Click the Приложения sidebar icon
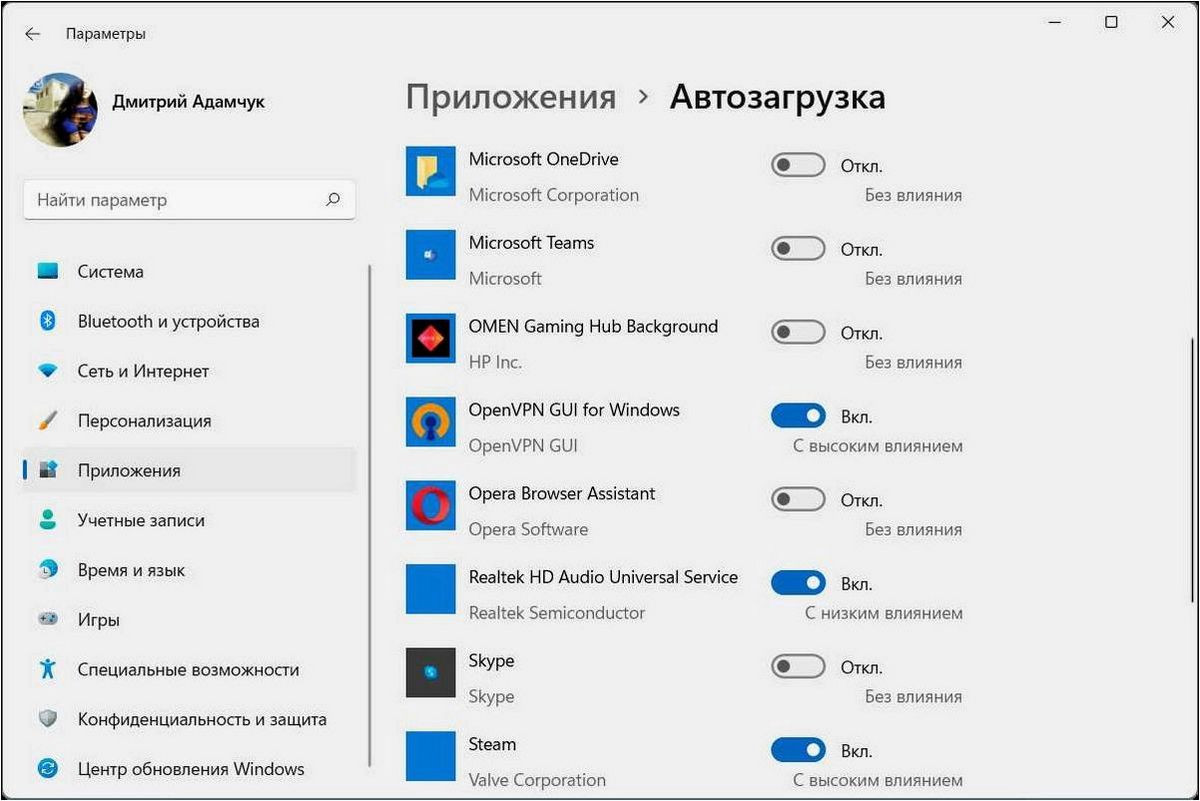Viewport: 1200px width, 801px height. coord(47,470)
